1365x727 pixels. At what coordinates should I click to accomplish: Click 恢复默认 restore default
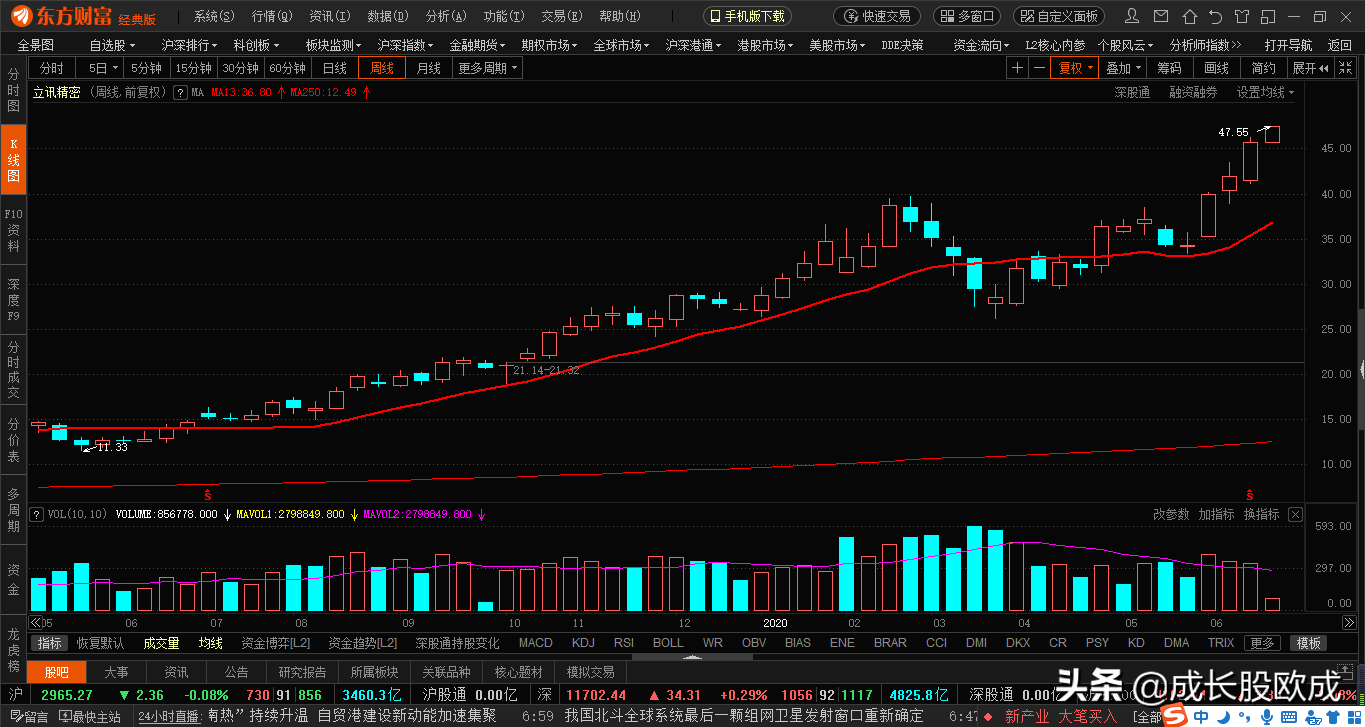click(x=101, y=643)
